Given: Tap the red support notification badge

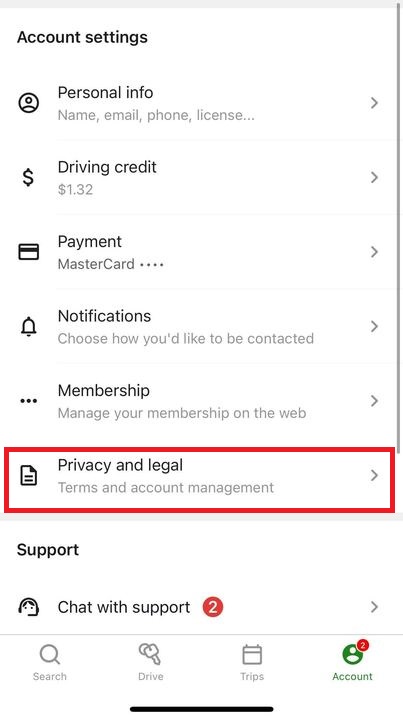Looking at the screenshot, I should point(213,607).
